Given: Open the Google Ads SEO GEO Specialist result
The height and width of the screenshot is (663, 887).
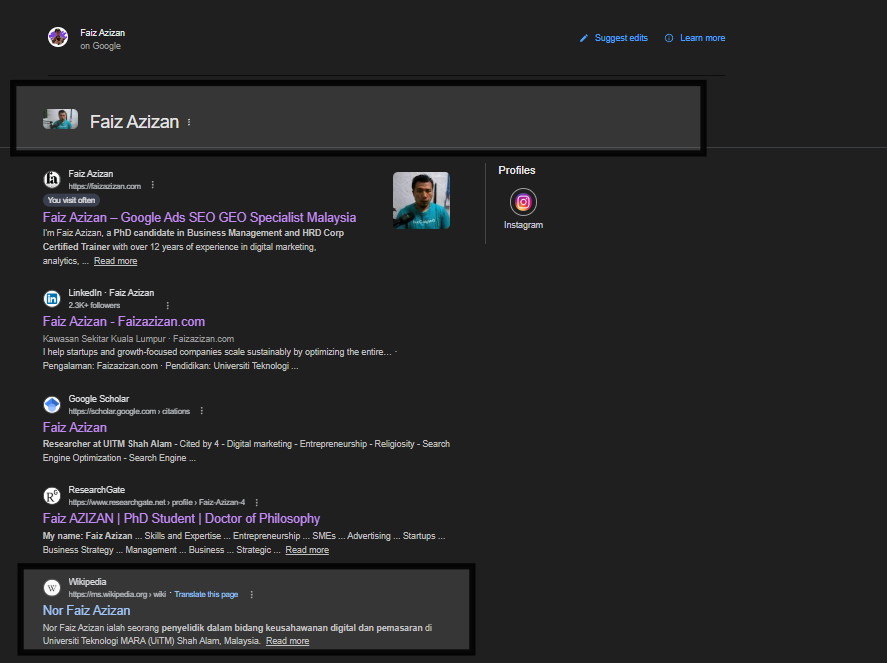Looking at the screenshot, I should point(198,217).
